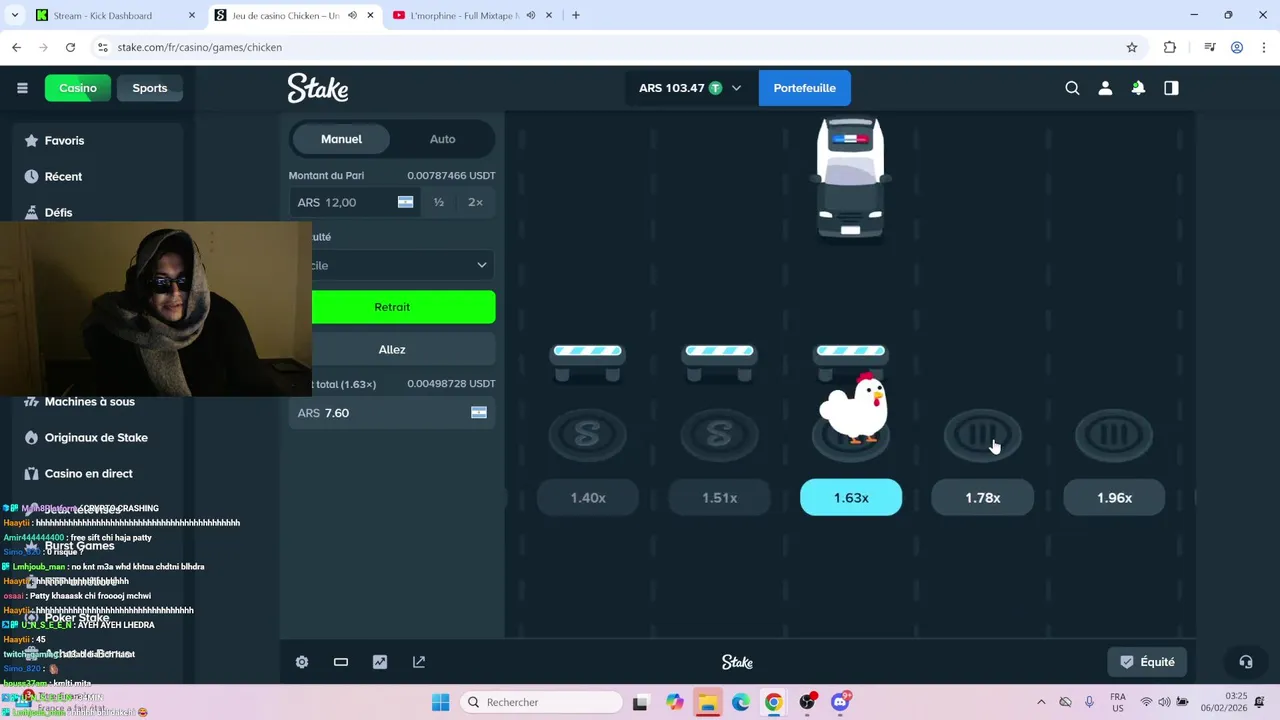Open the ARS 103.47 balance dropdown

691,88
